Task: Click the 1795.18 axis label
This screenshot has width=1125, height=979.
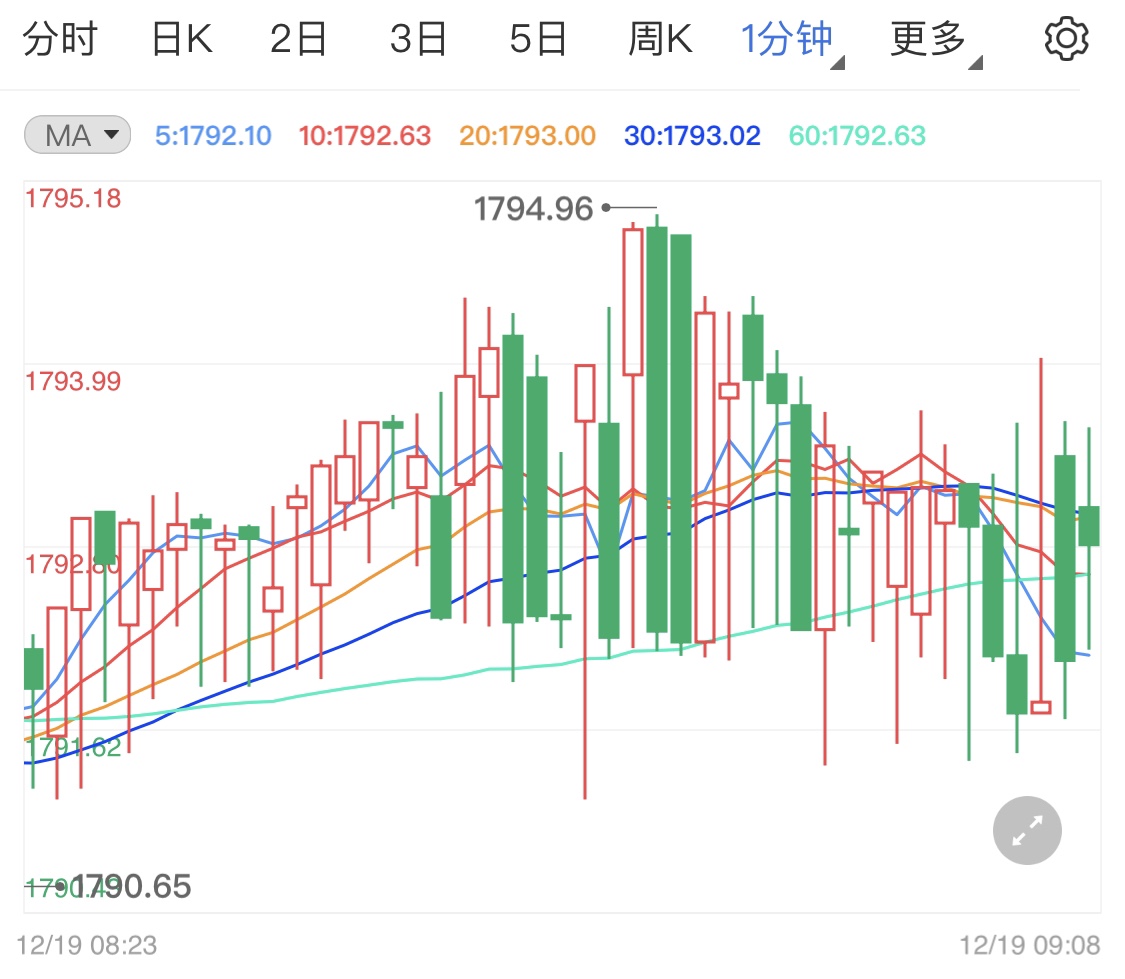Action: 73,199
